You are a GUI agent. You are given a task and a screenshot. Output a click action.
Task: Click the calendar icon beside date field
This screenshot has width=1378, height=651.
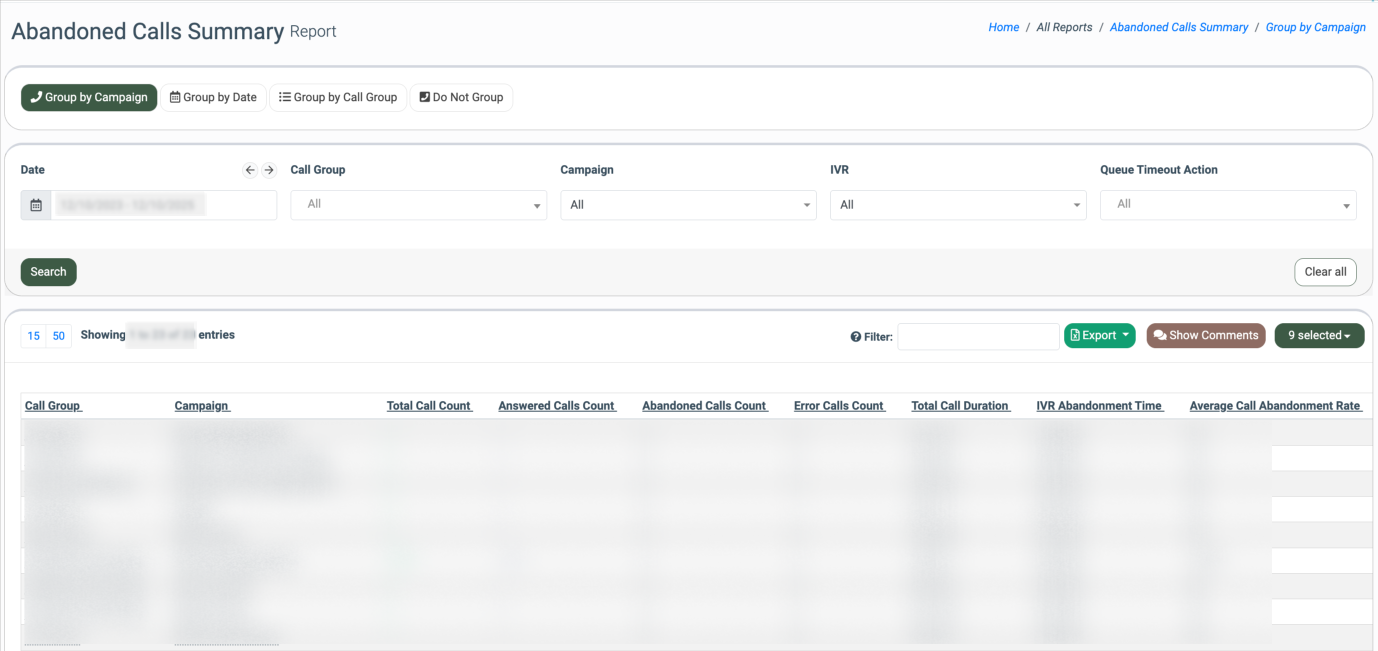click(x=36, y=205)
